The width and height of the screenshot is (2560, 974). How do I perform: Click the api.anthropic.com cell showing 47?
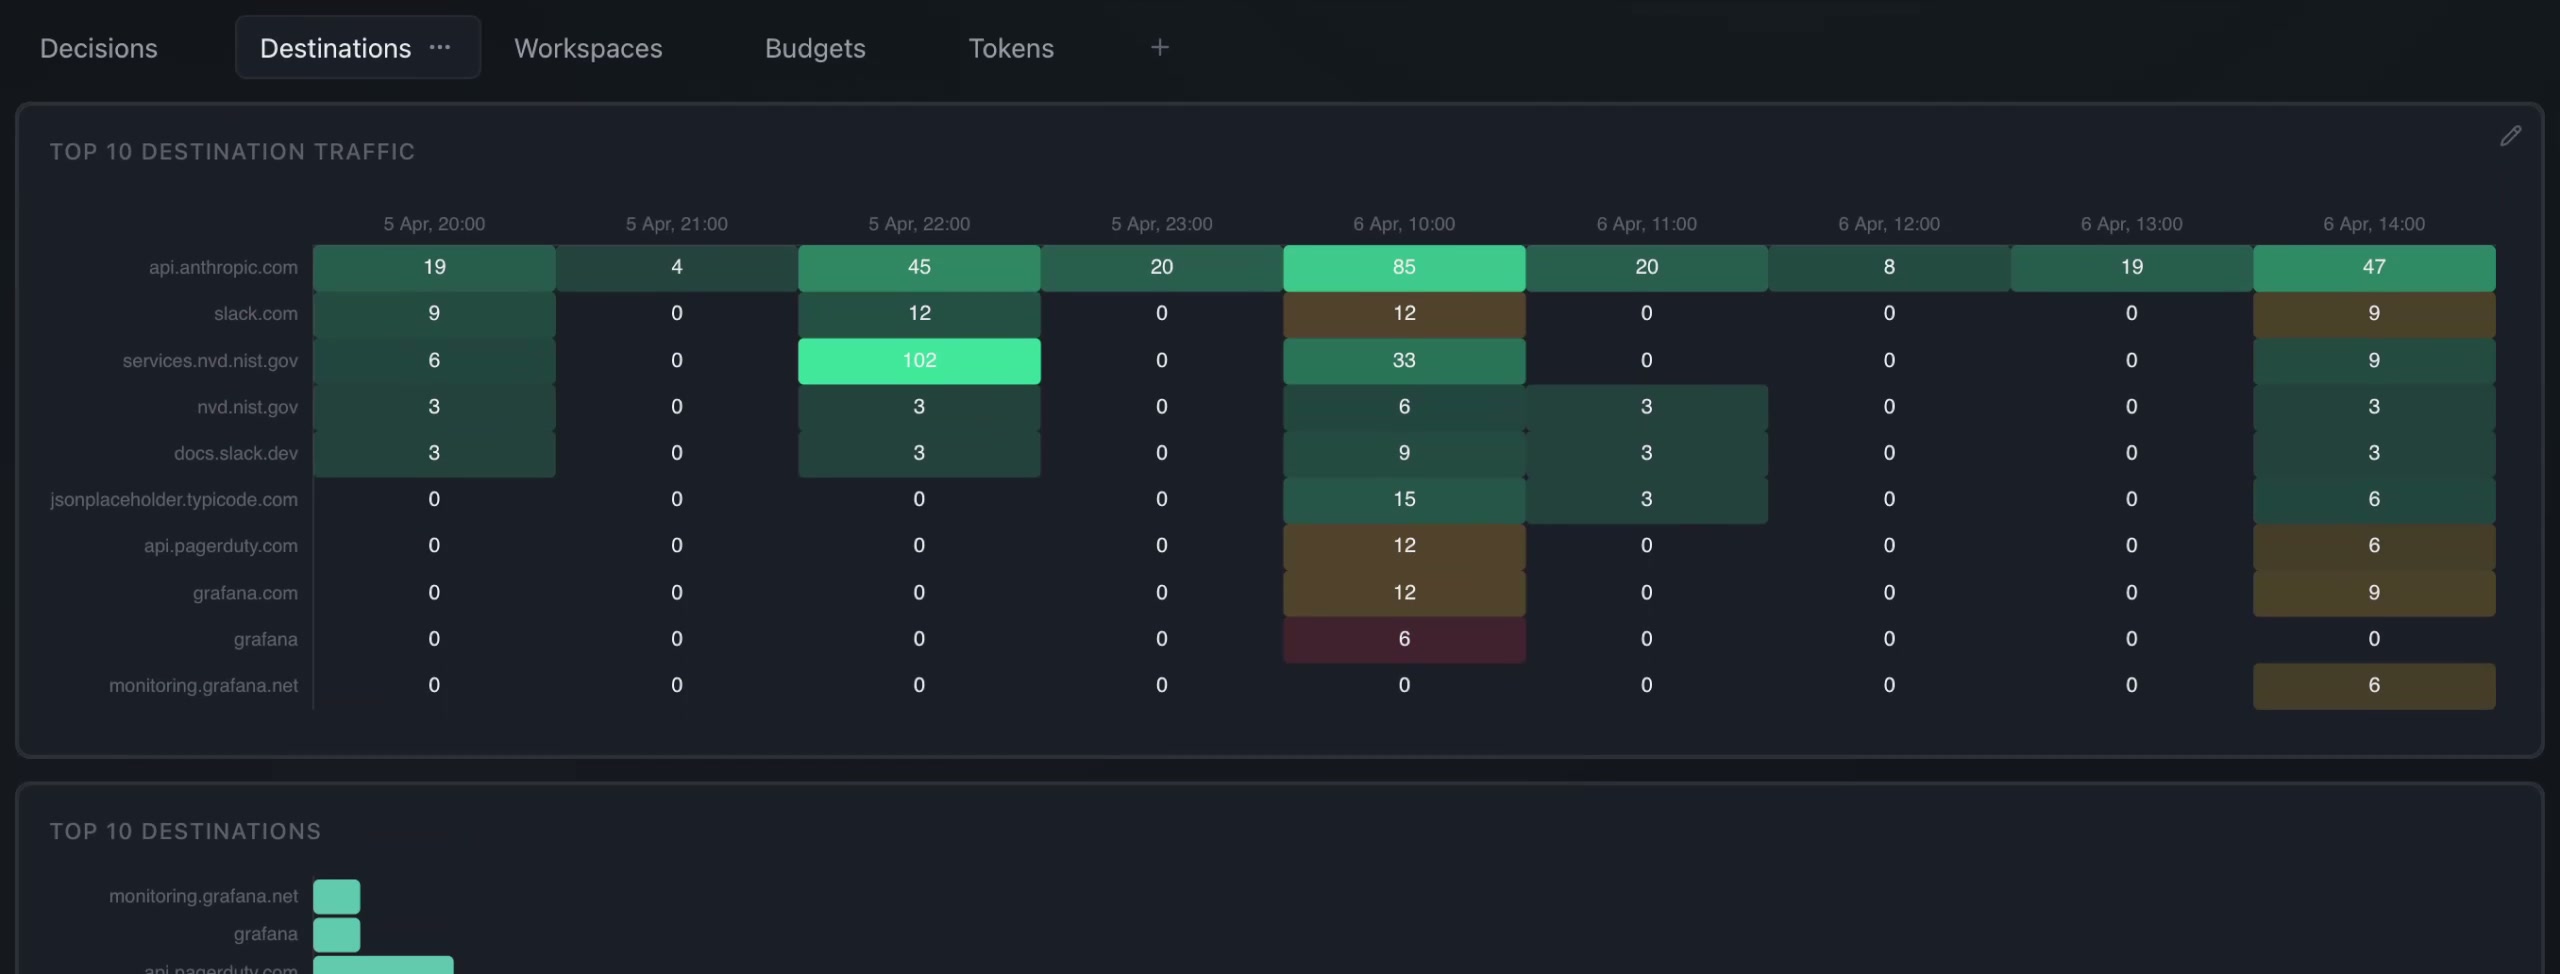coord(2373,267)
